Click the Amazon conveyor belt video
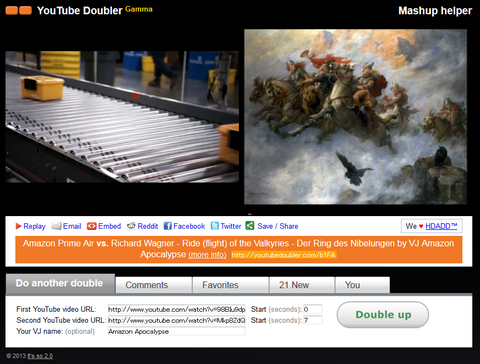Image resolution: width=480 pixels, height=364 pixels. coord(122,117)
